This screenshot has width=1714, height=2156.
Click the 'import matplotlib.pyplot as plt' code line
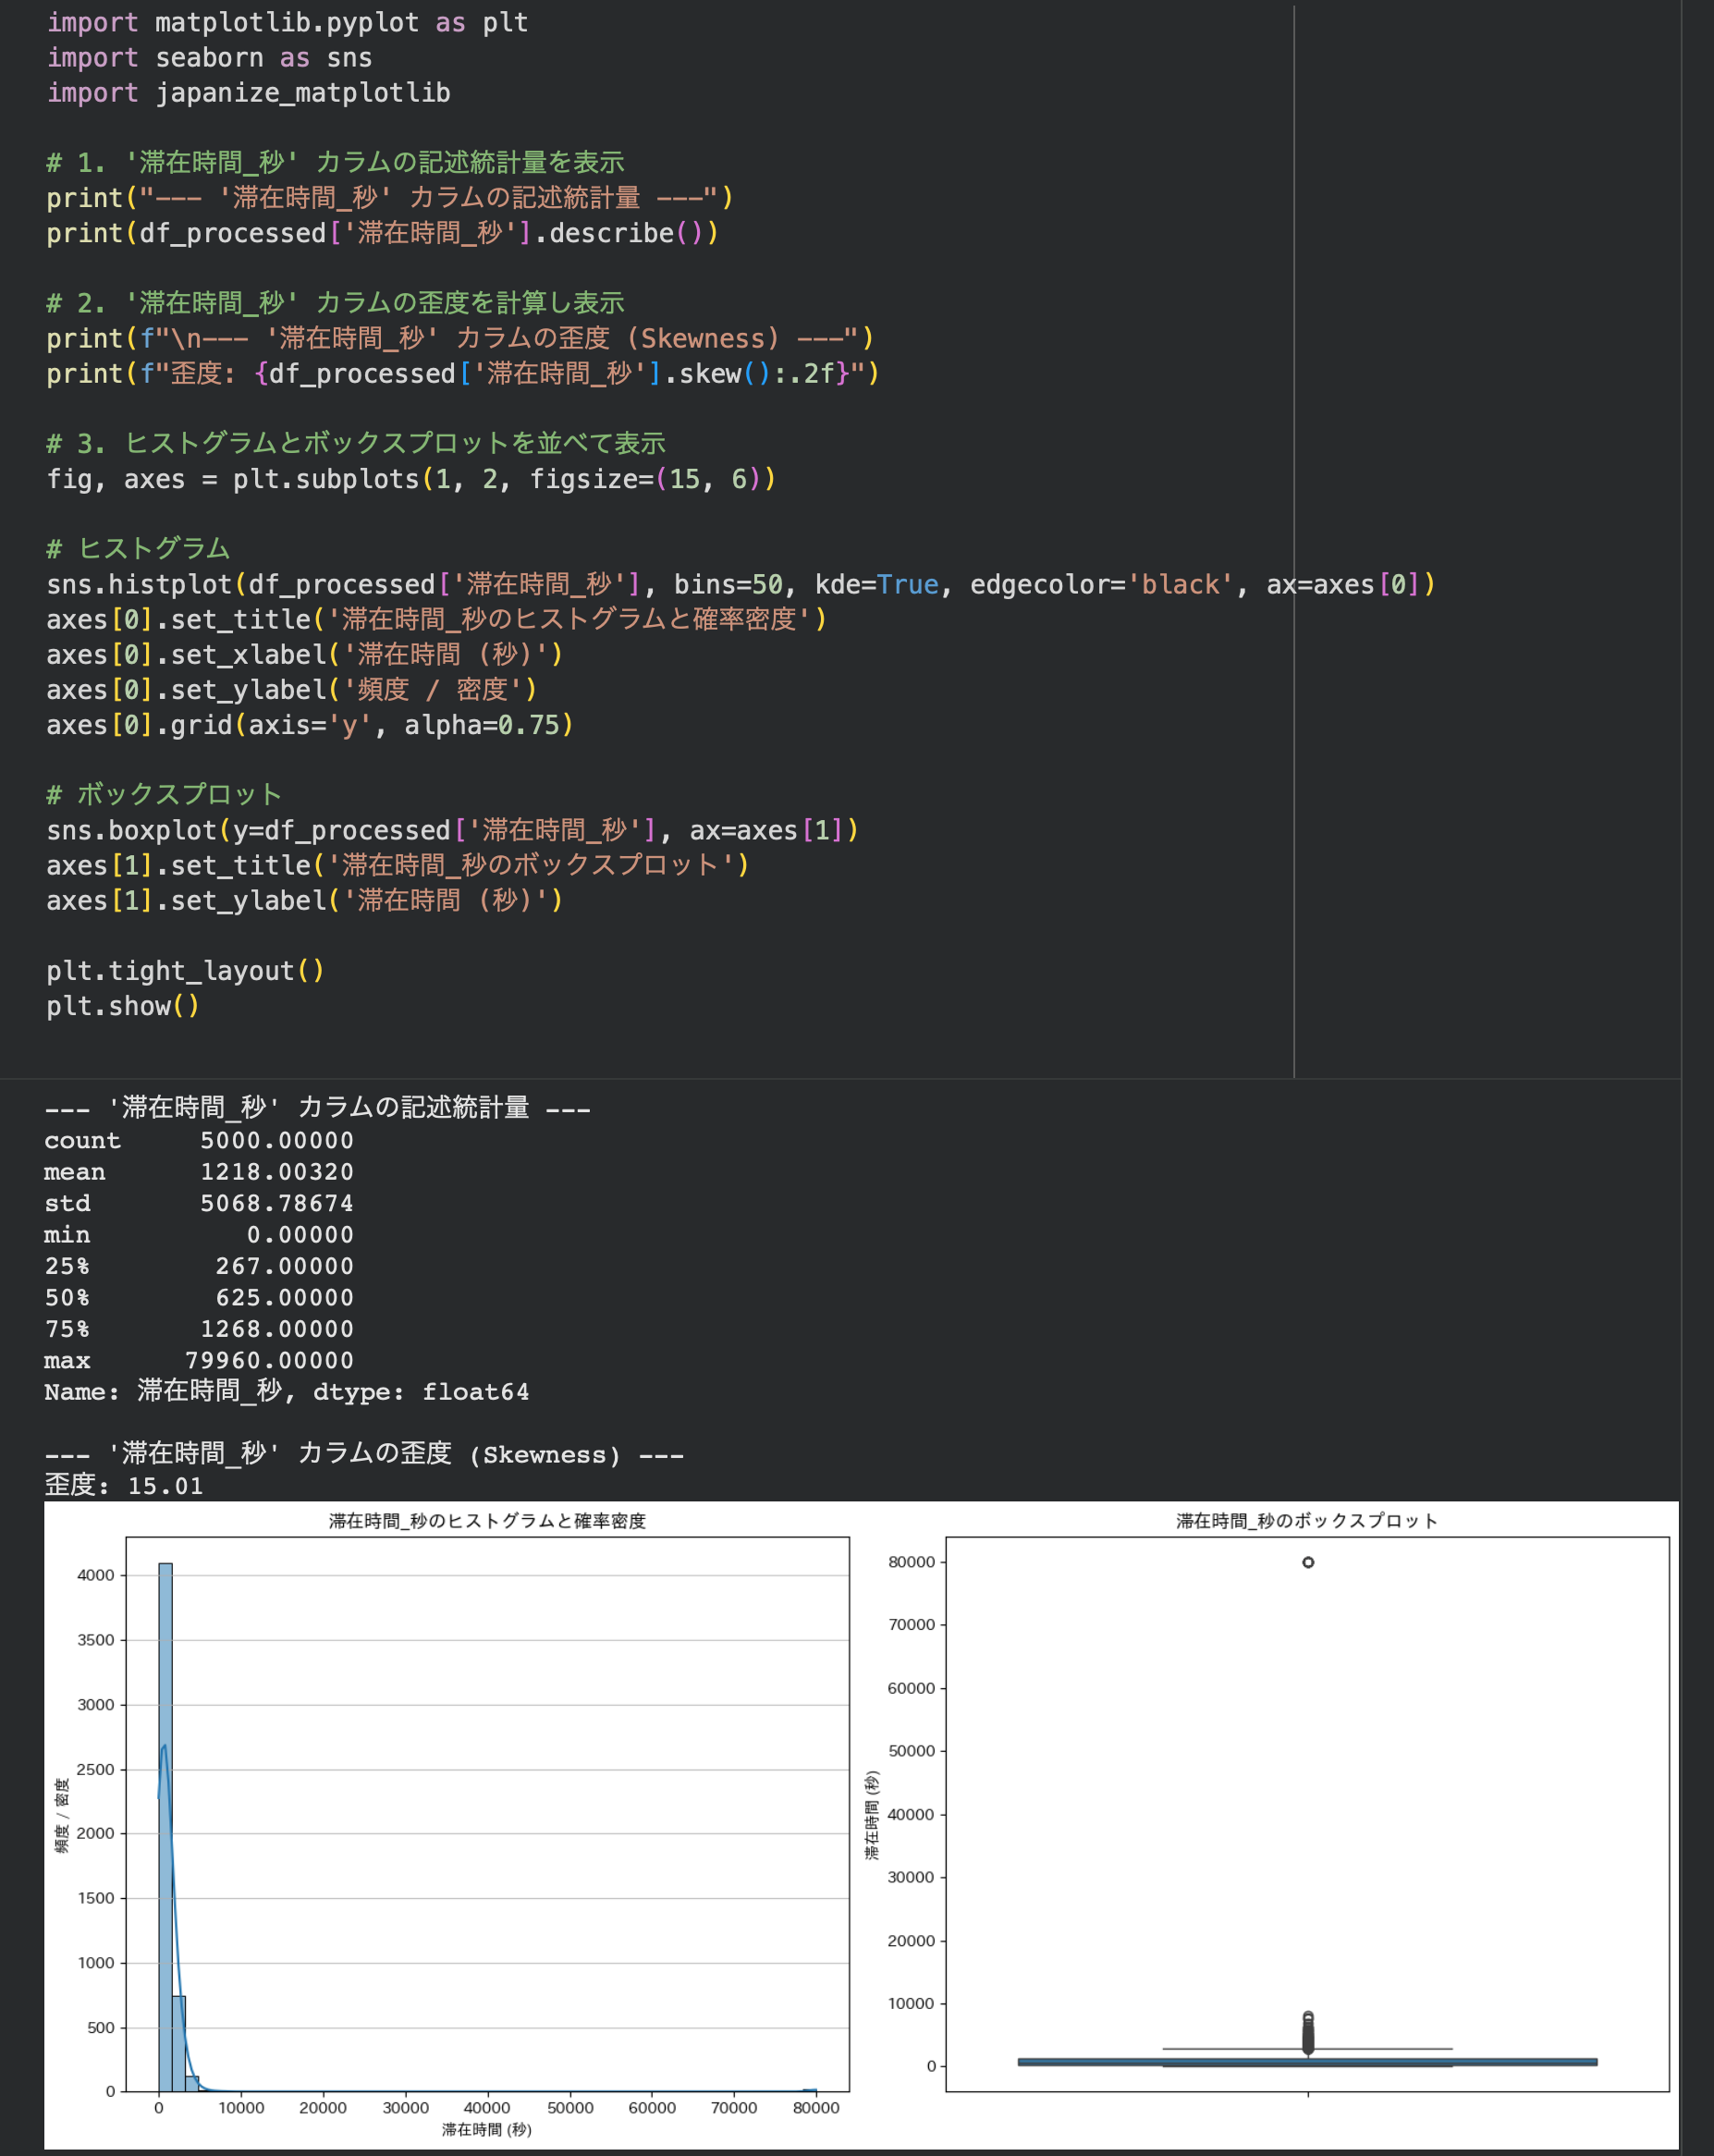287,23
